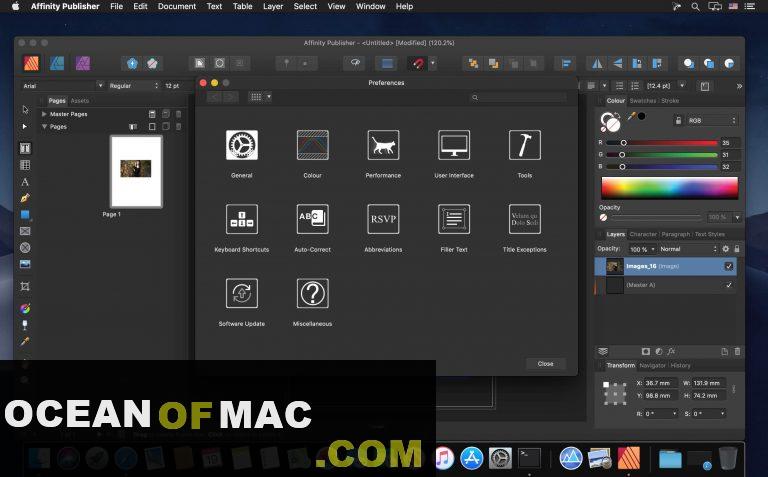Viewport: 768px width, 477px height.
Task: Switch to the Swatches tab
Action: (x=643, y=101)
